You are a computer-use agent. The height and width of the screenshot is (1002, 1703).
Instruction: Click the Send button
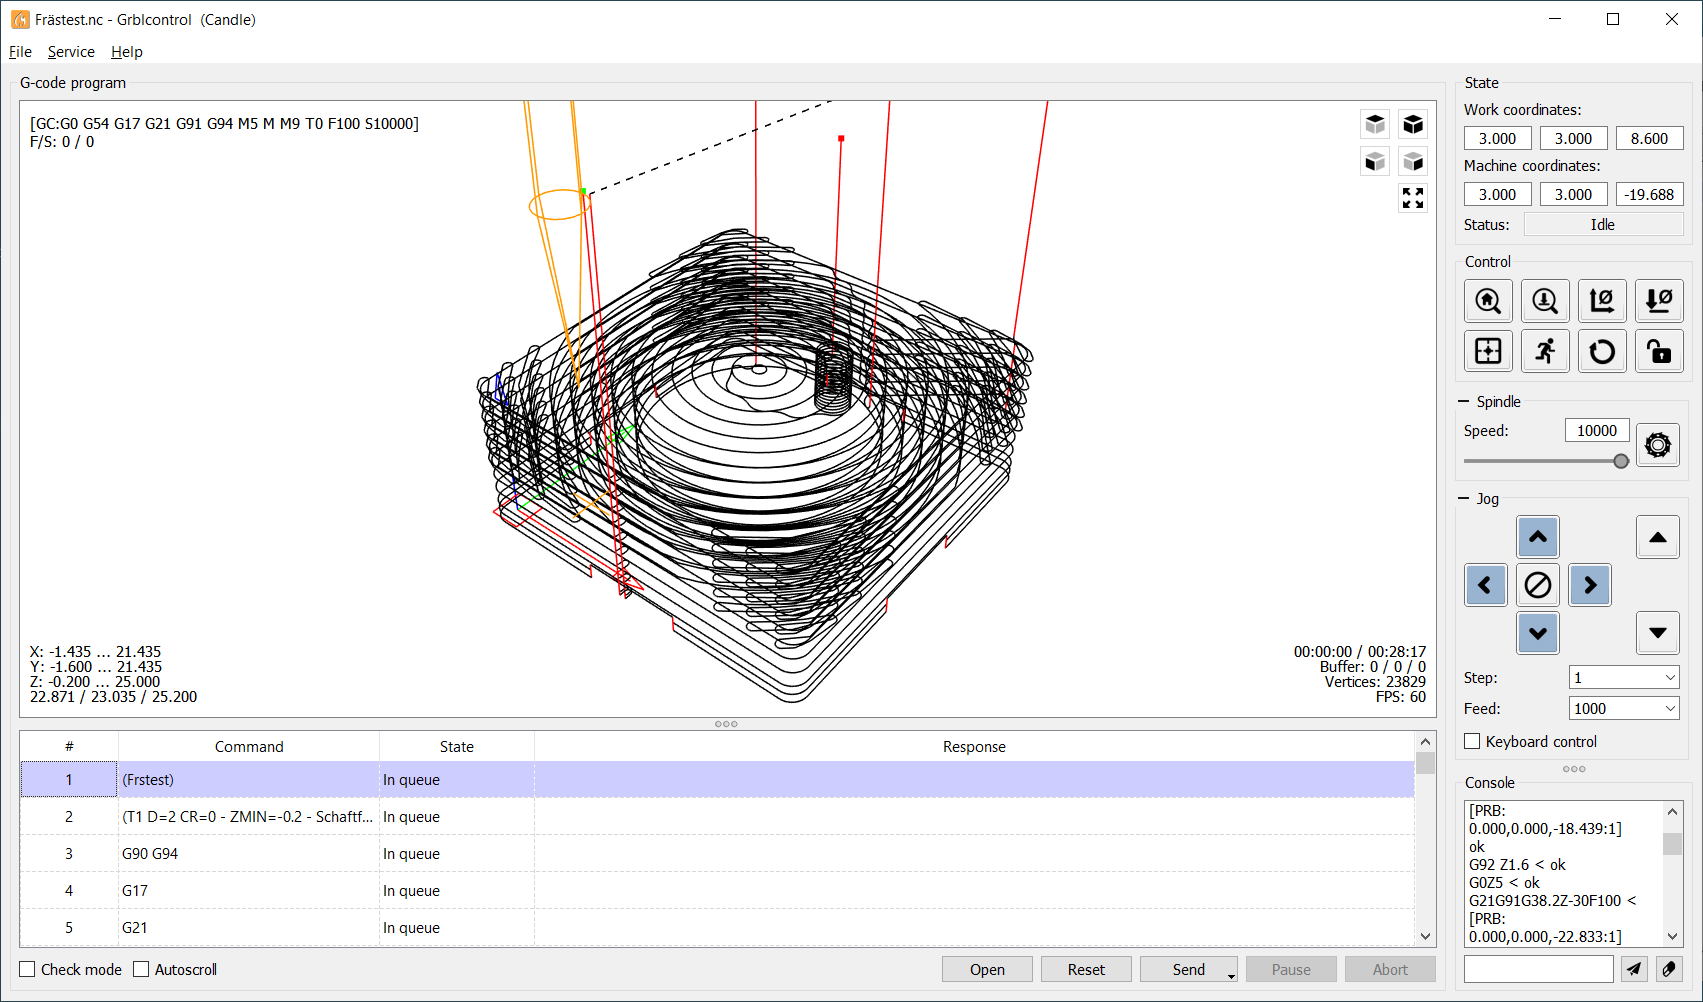point(1188,970)
